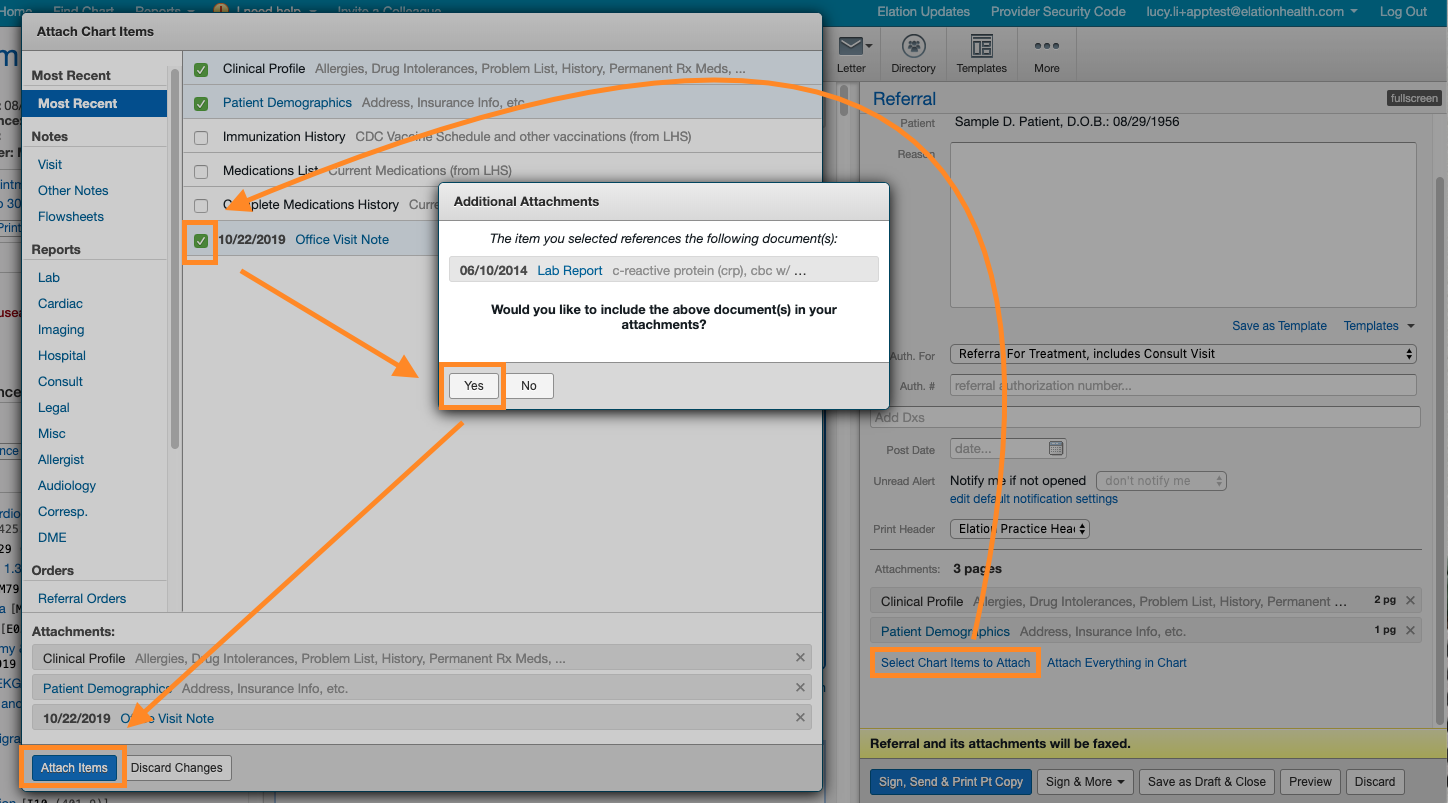This screenshot has height=803, width=1448.
Task: Open Allergist reports category
Action: point(61,459)
